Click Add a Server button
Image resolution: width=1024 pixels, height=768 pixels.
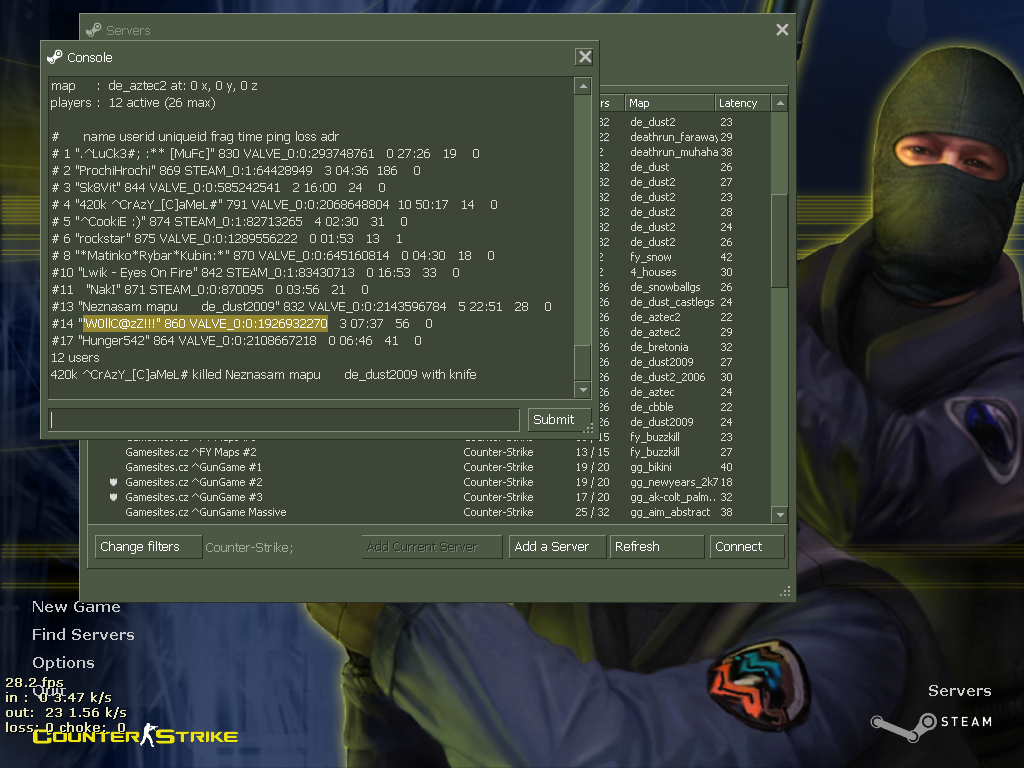[556, 547]
